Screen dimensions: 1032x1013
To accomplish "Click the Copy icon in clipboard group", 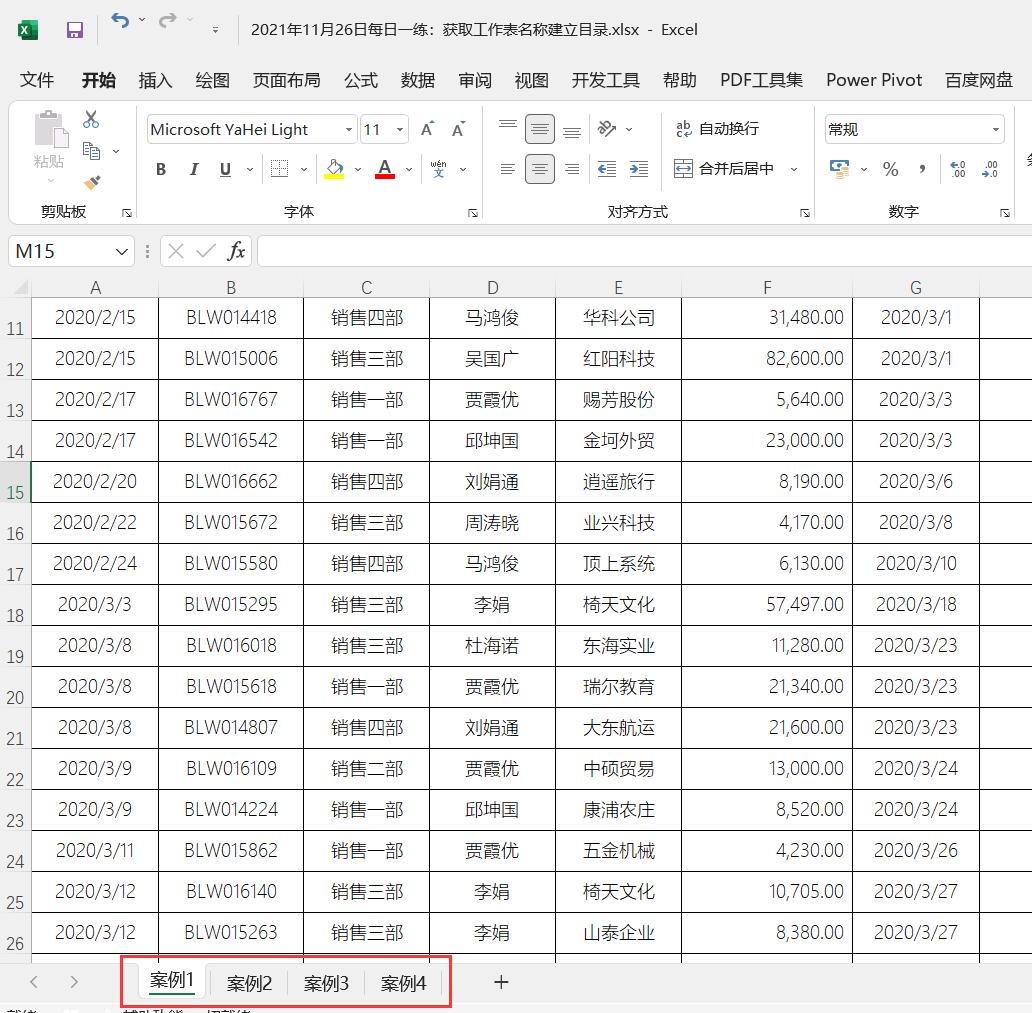I will pyautogui.click(x=91, y=151).
